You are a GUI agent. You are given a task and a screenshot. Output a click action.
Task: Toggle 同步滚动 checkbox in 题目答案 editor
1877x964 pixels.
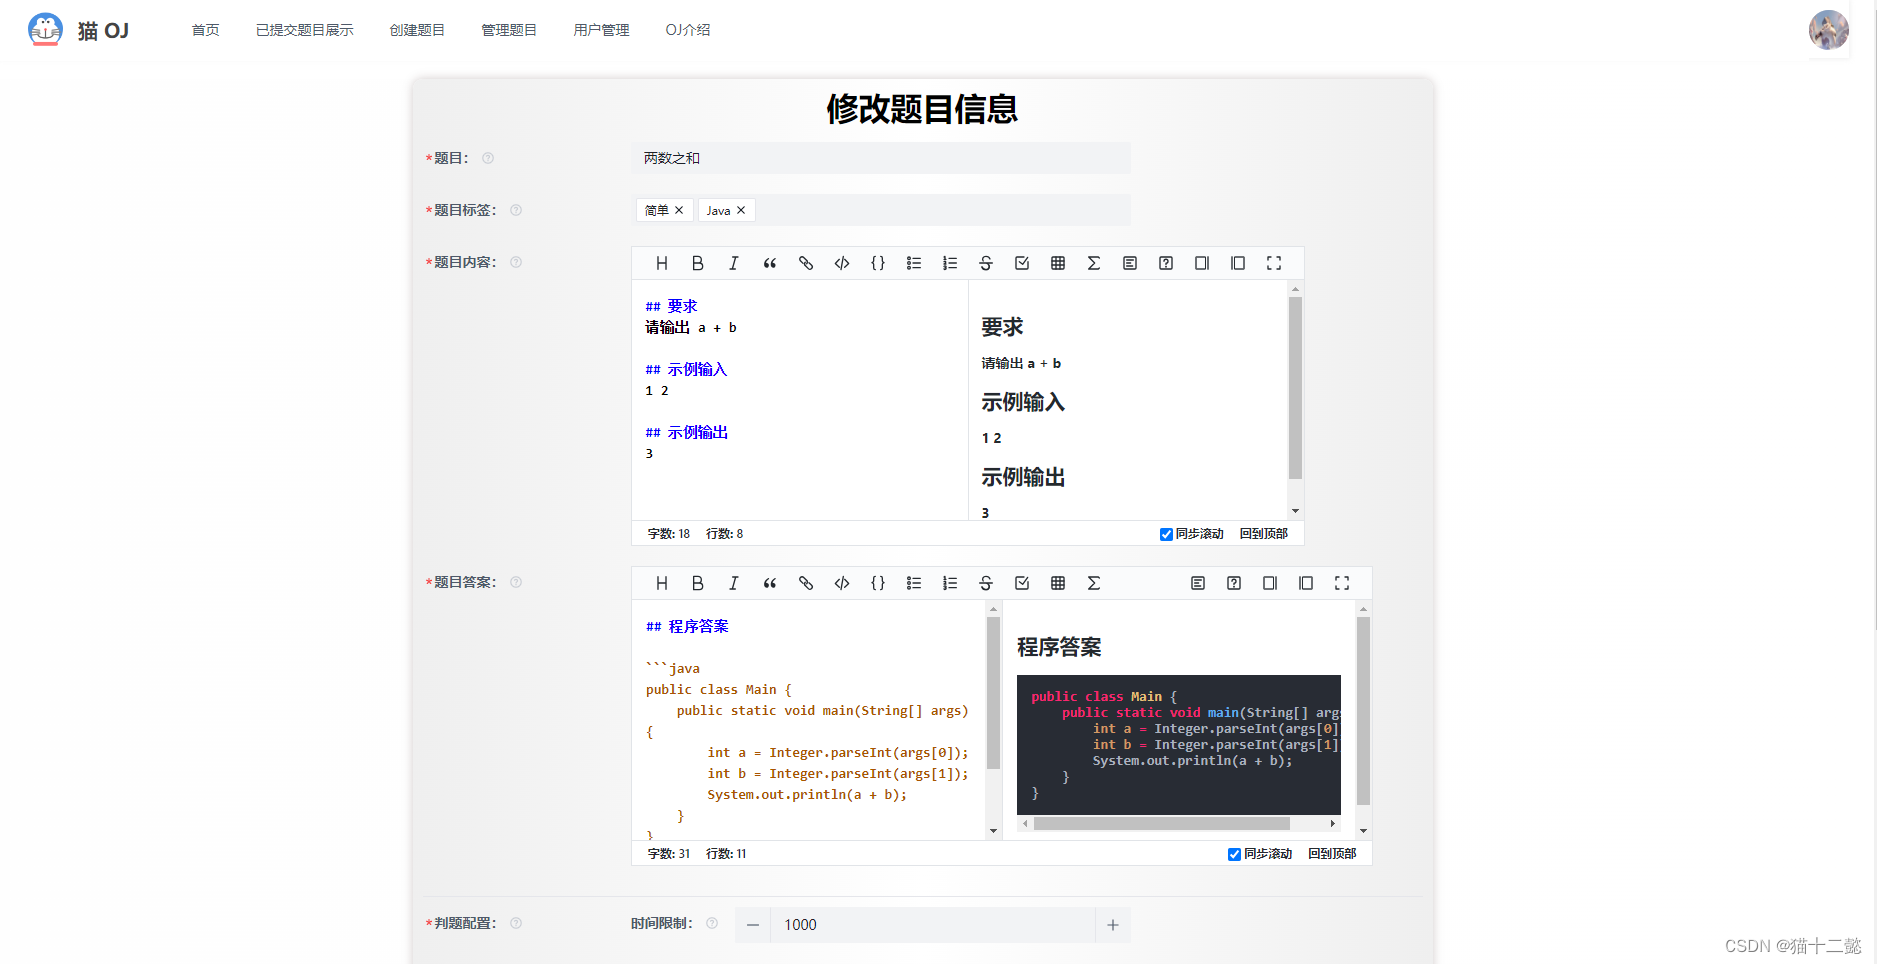point(1234,854)
